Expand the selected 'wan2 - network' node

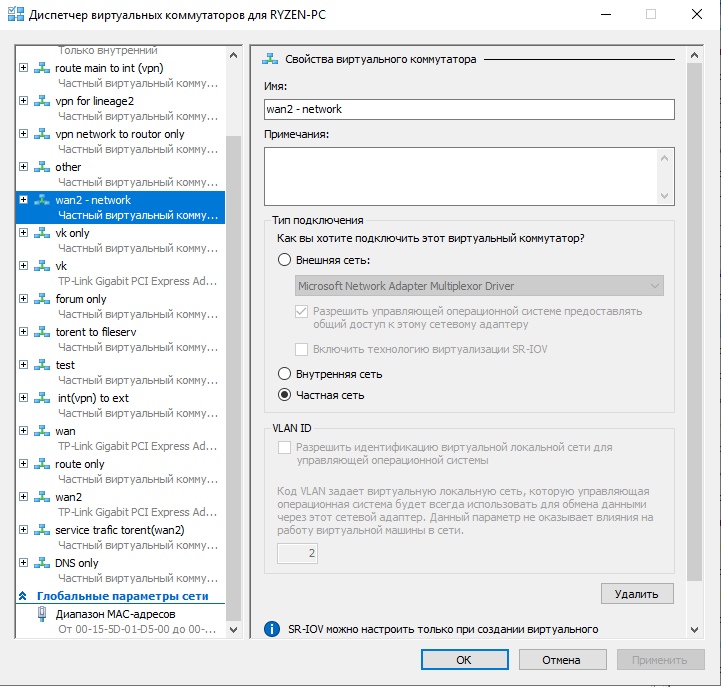click(x=23, y=200)
